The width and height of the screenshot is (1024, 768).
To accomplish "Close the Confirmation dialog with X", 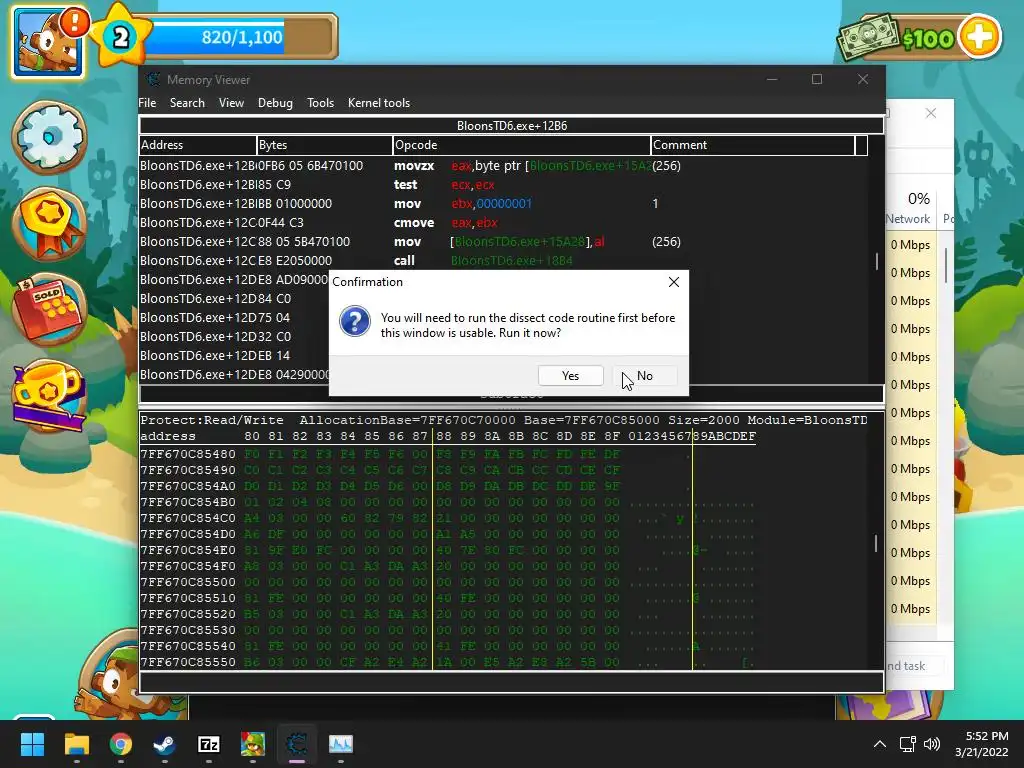I will [x=673, y=281].
